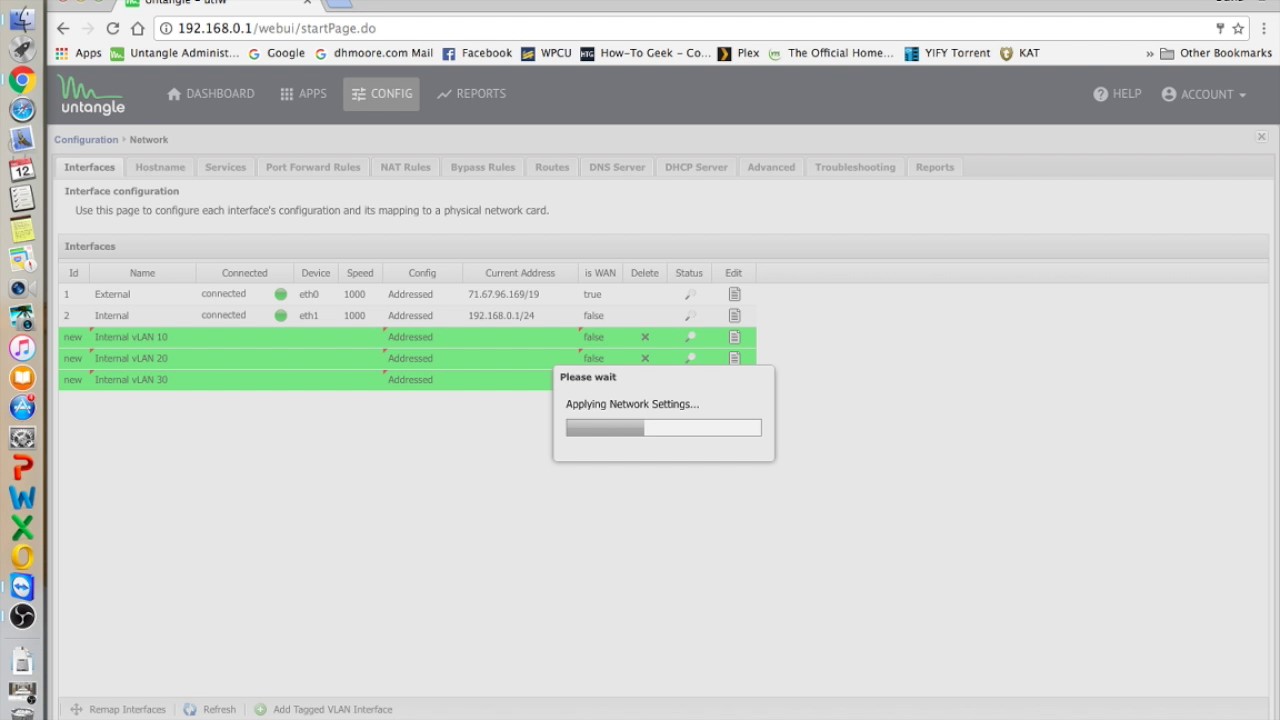Reload the page in browser

pyautogui.click(x=112, y=28)
